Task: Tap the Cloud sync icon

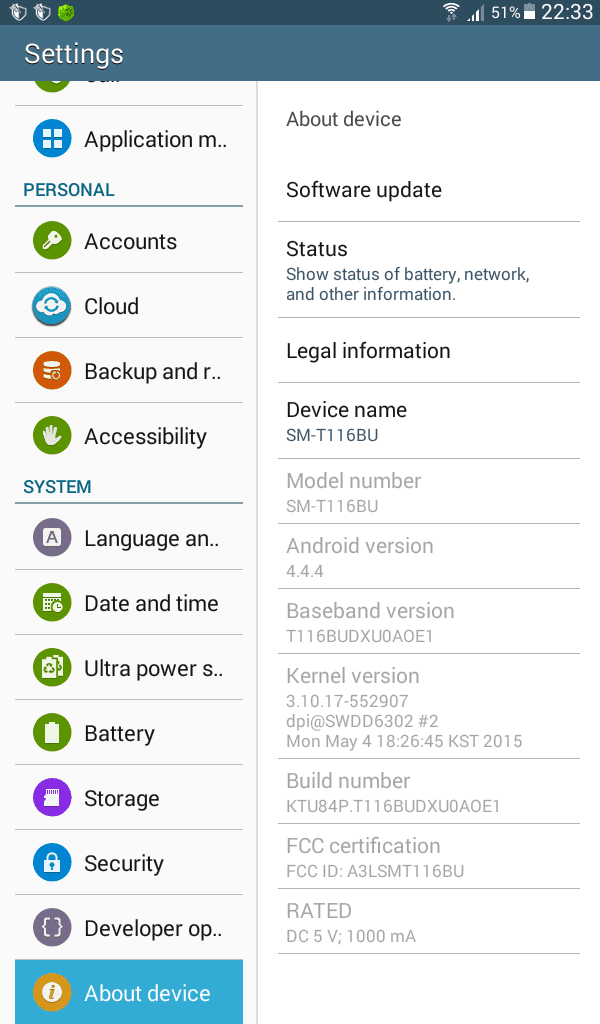Action: pyautogui.click(x=52, y=306)
